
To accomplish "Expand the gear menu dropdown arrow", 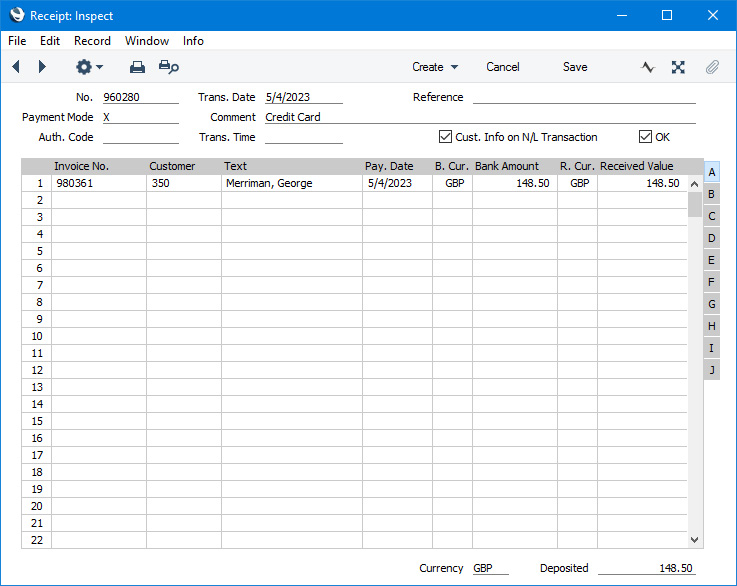I will click(100, 67).
